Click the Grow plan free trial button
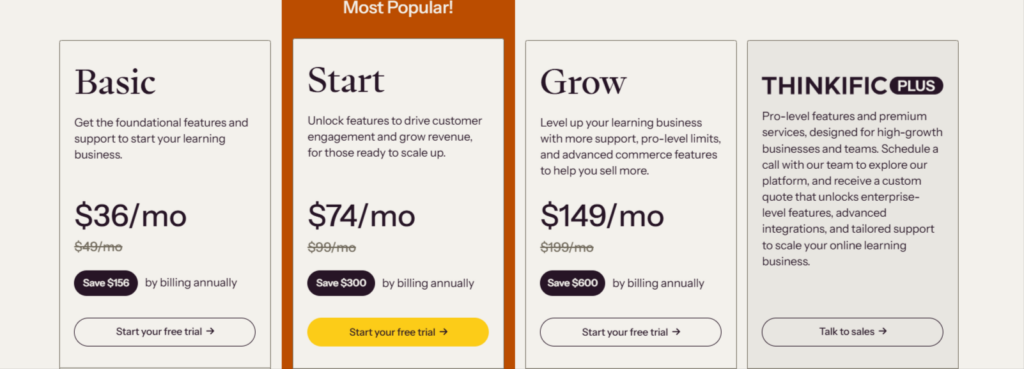Viewport: 1024px width, 369px height. (630, 332)
